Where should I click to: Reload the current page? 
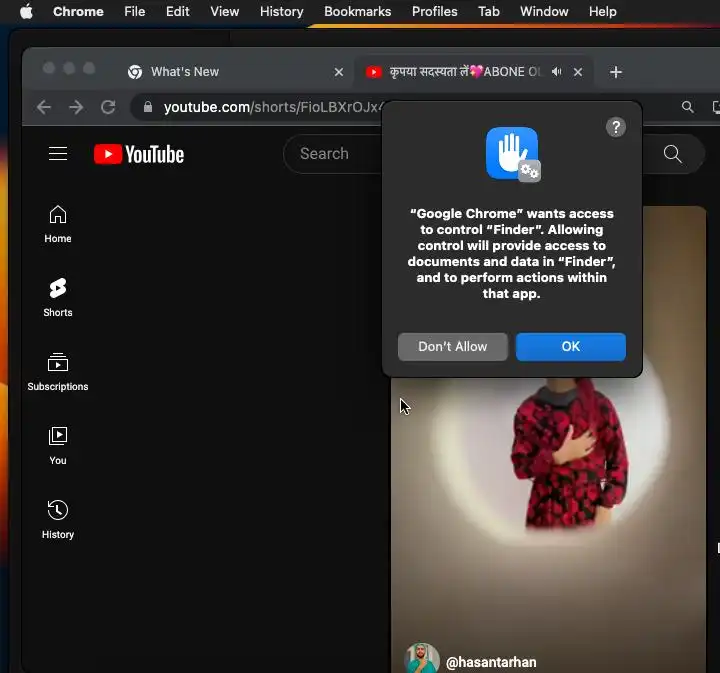[108, 107]
